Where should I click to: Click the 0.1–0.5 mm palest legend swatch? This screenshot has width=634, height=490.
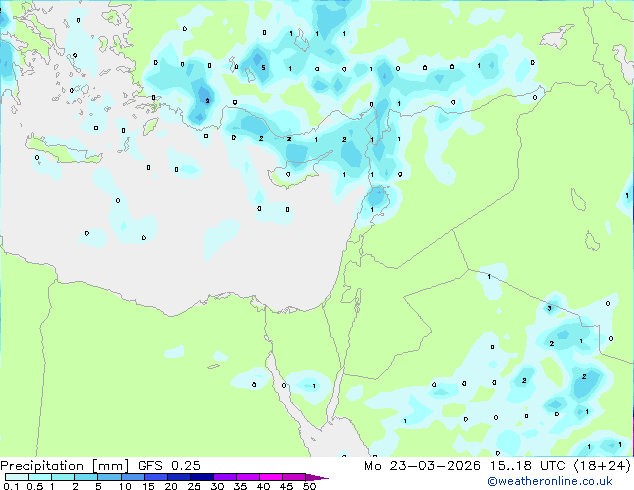17,477
